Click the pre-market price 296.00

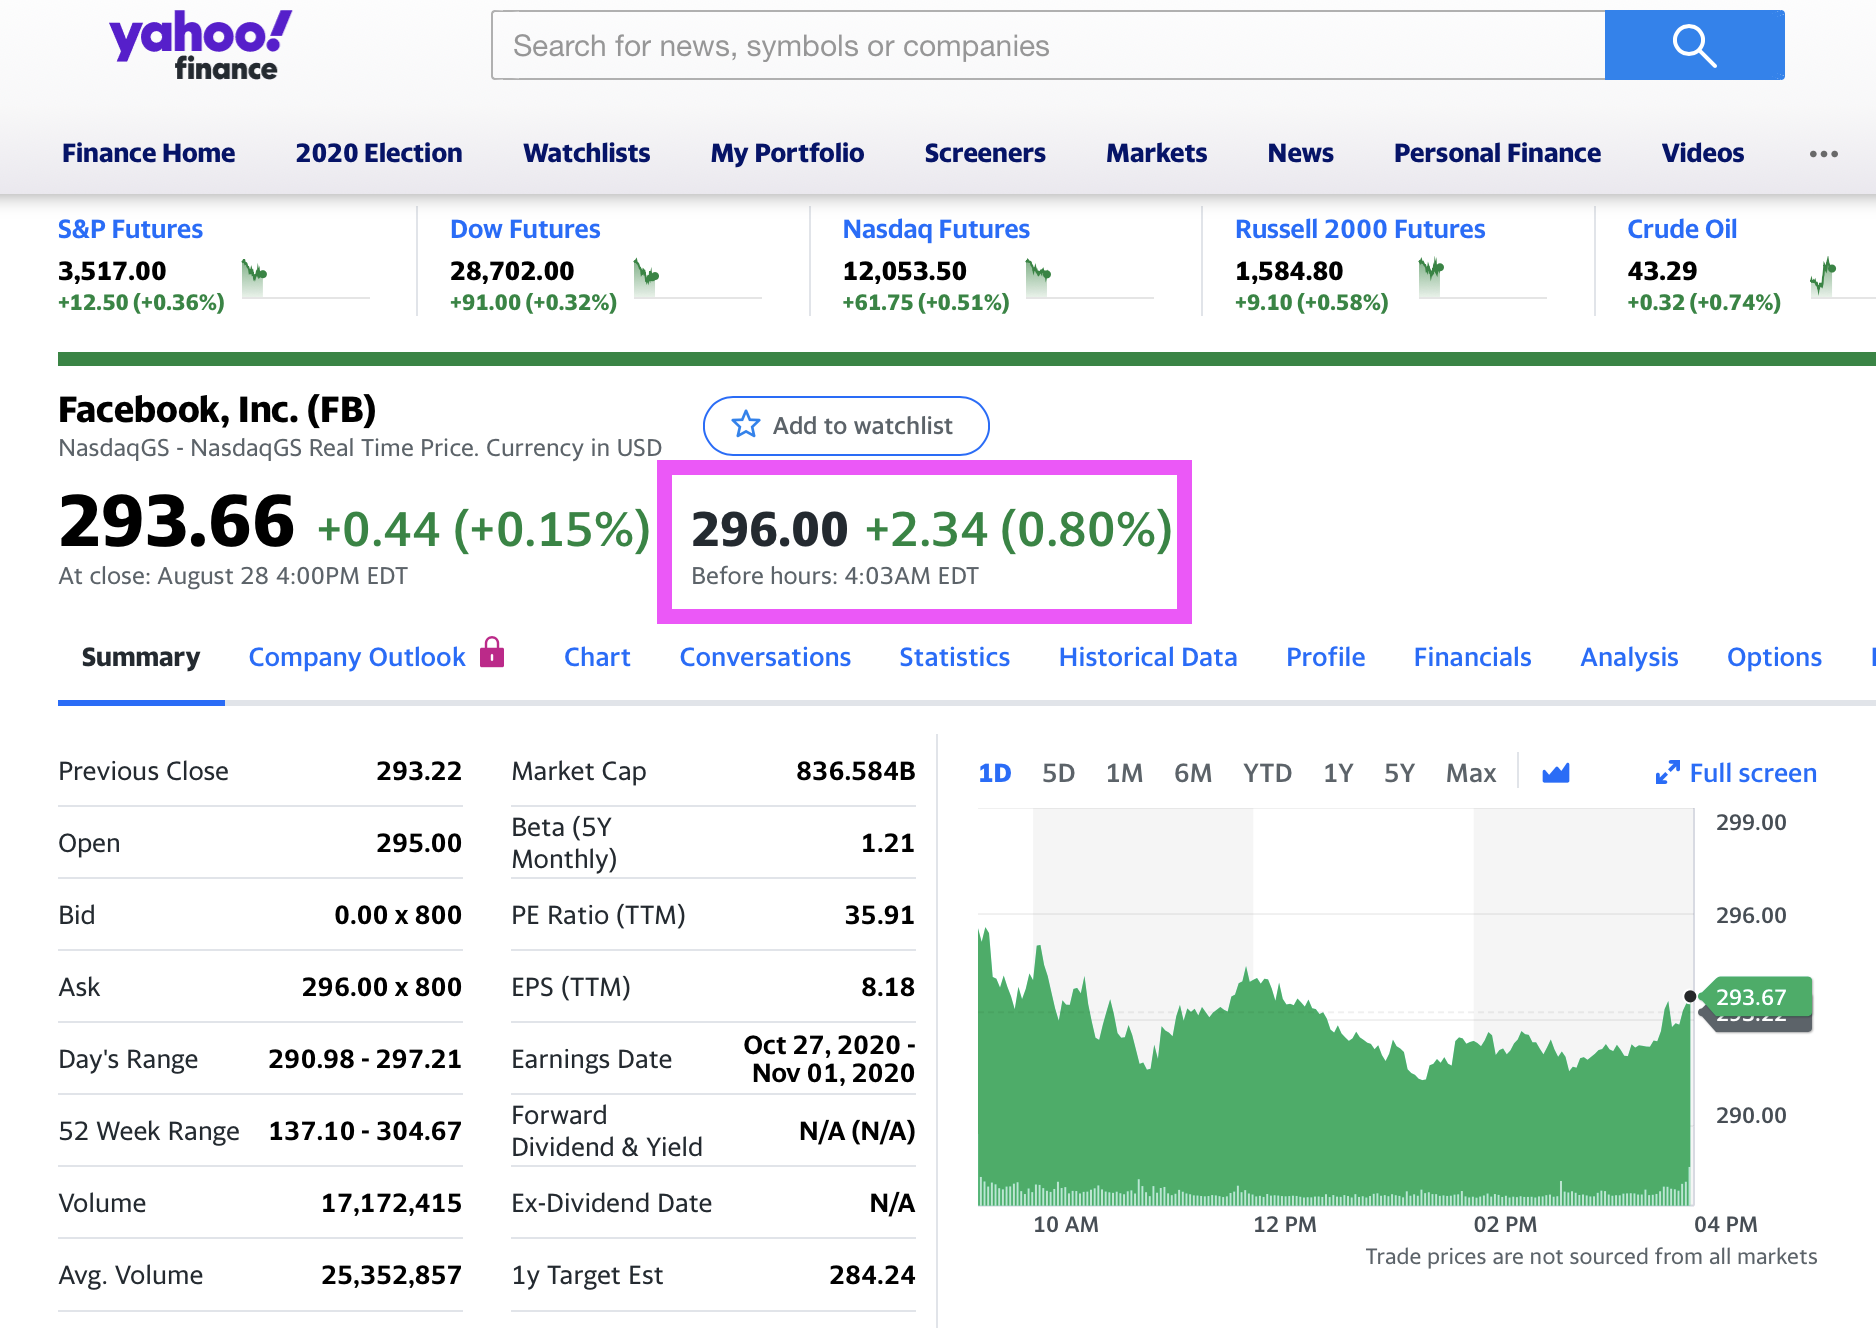769,529
